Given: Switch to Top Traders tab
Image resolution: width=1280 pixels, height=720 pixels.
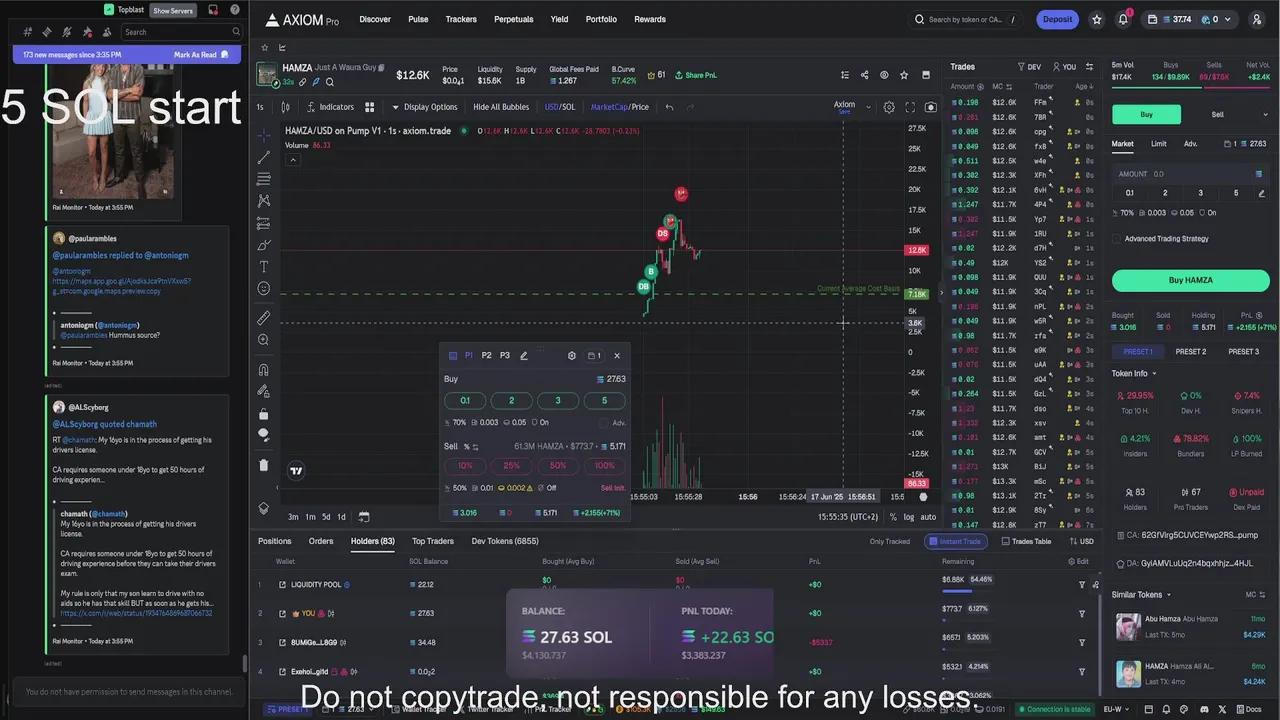Looking at the screenshot, I should click(433, 541).
